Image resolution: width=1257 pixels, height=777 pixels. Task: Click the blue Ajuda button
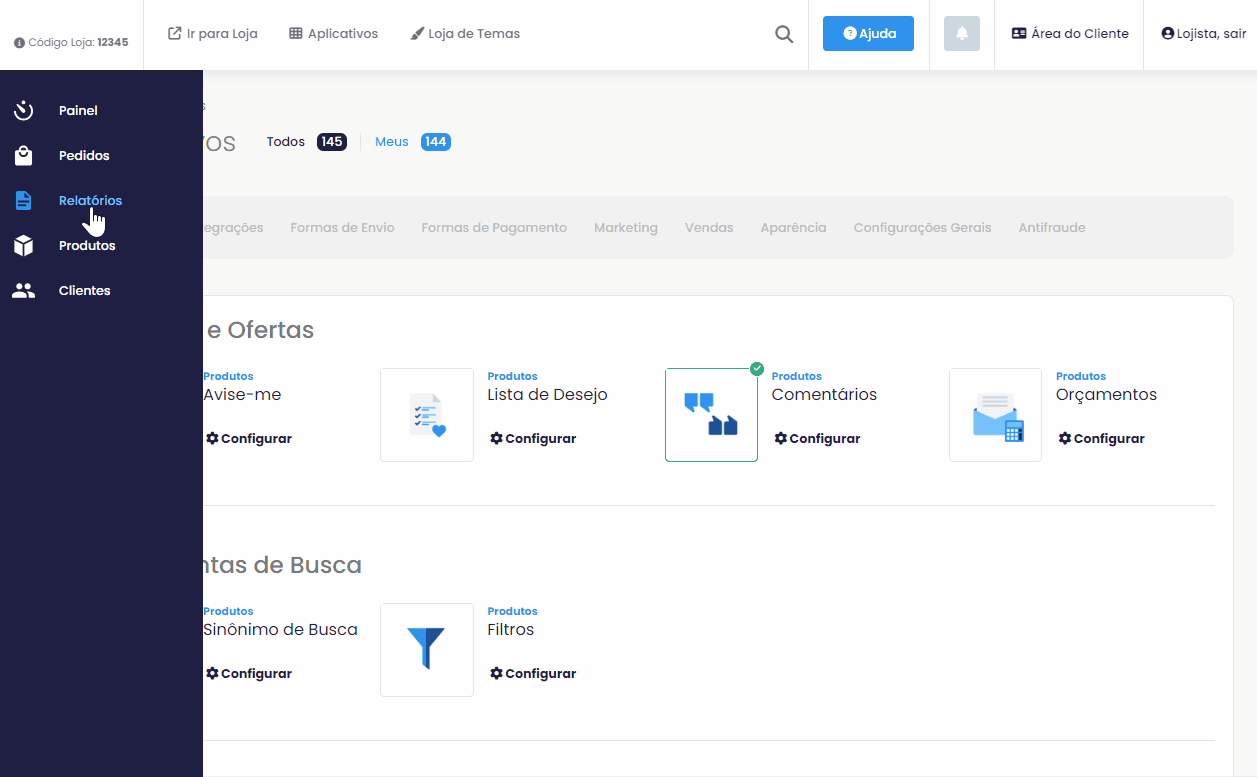[x=868, y=34]
